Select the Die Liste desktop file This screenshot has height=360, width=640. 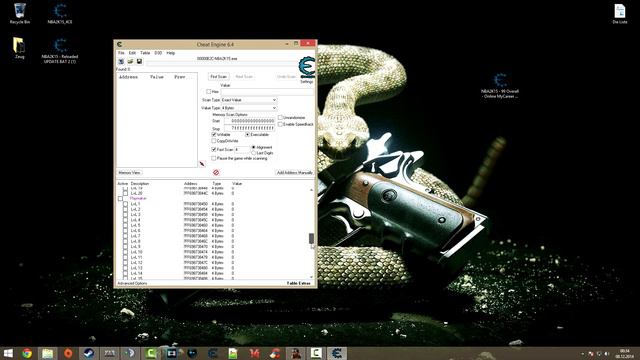(x=620, y=13)
